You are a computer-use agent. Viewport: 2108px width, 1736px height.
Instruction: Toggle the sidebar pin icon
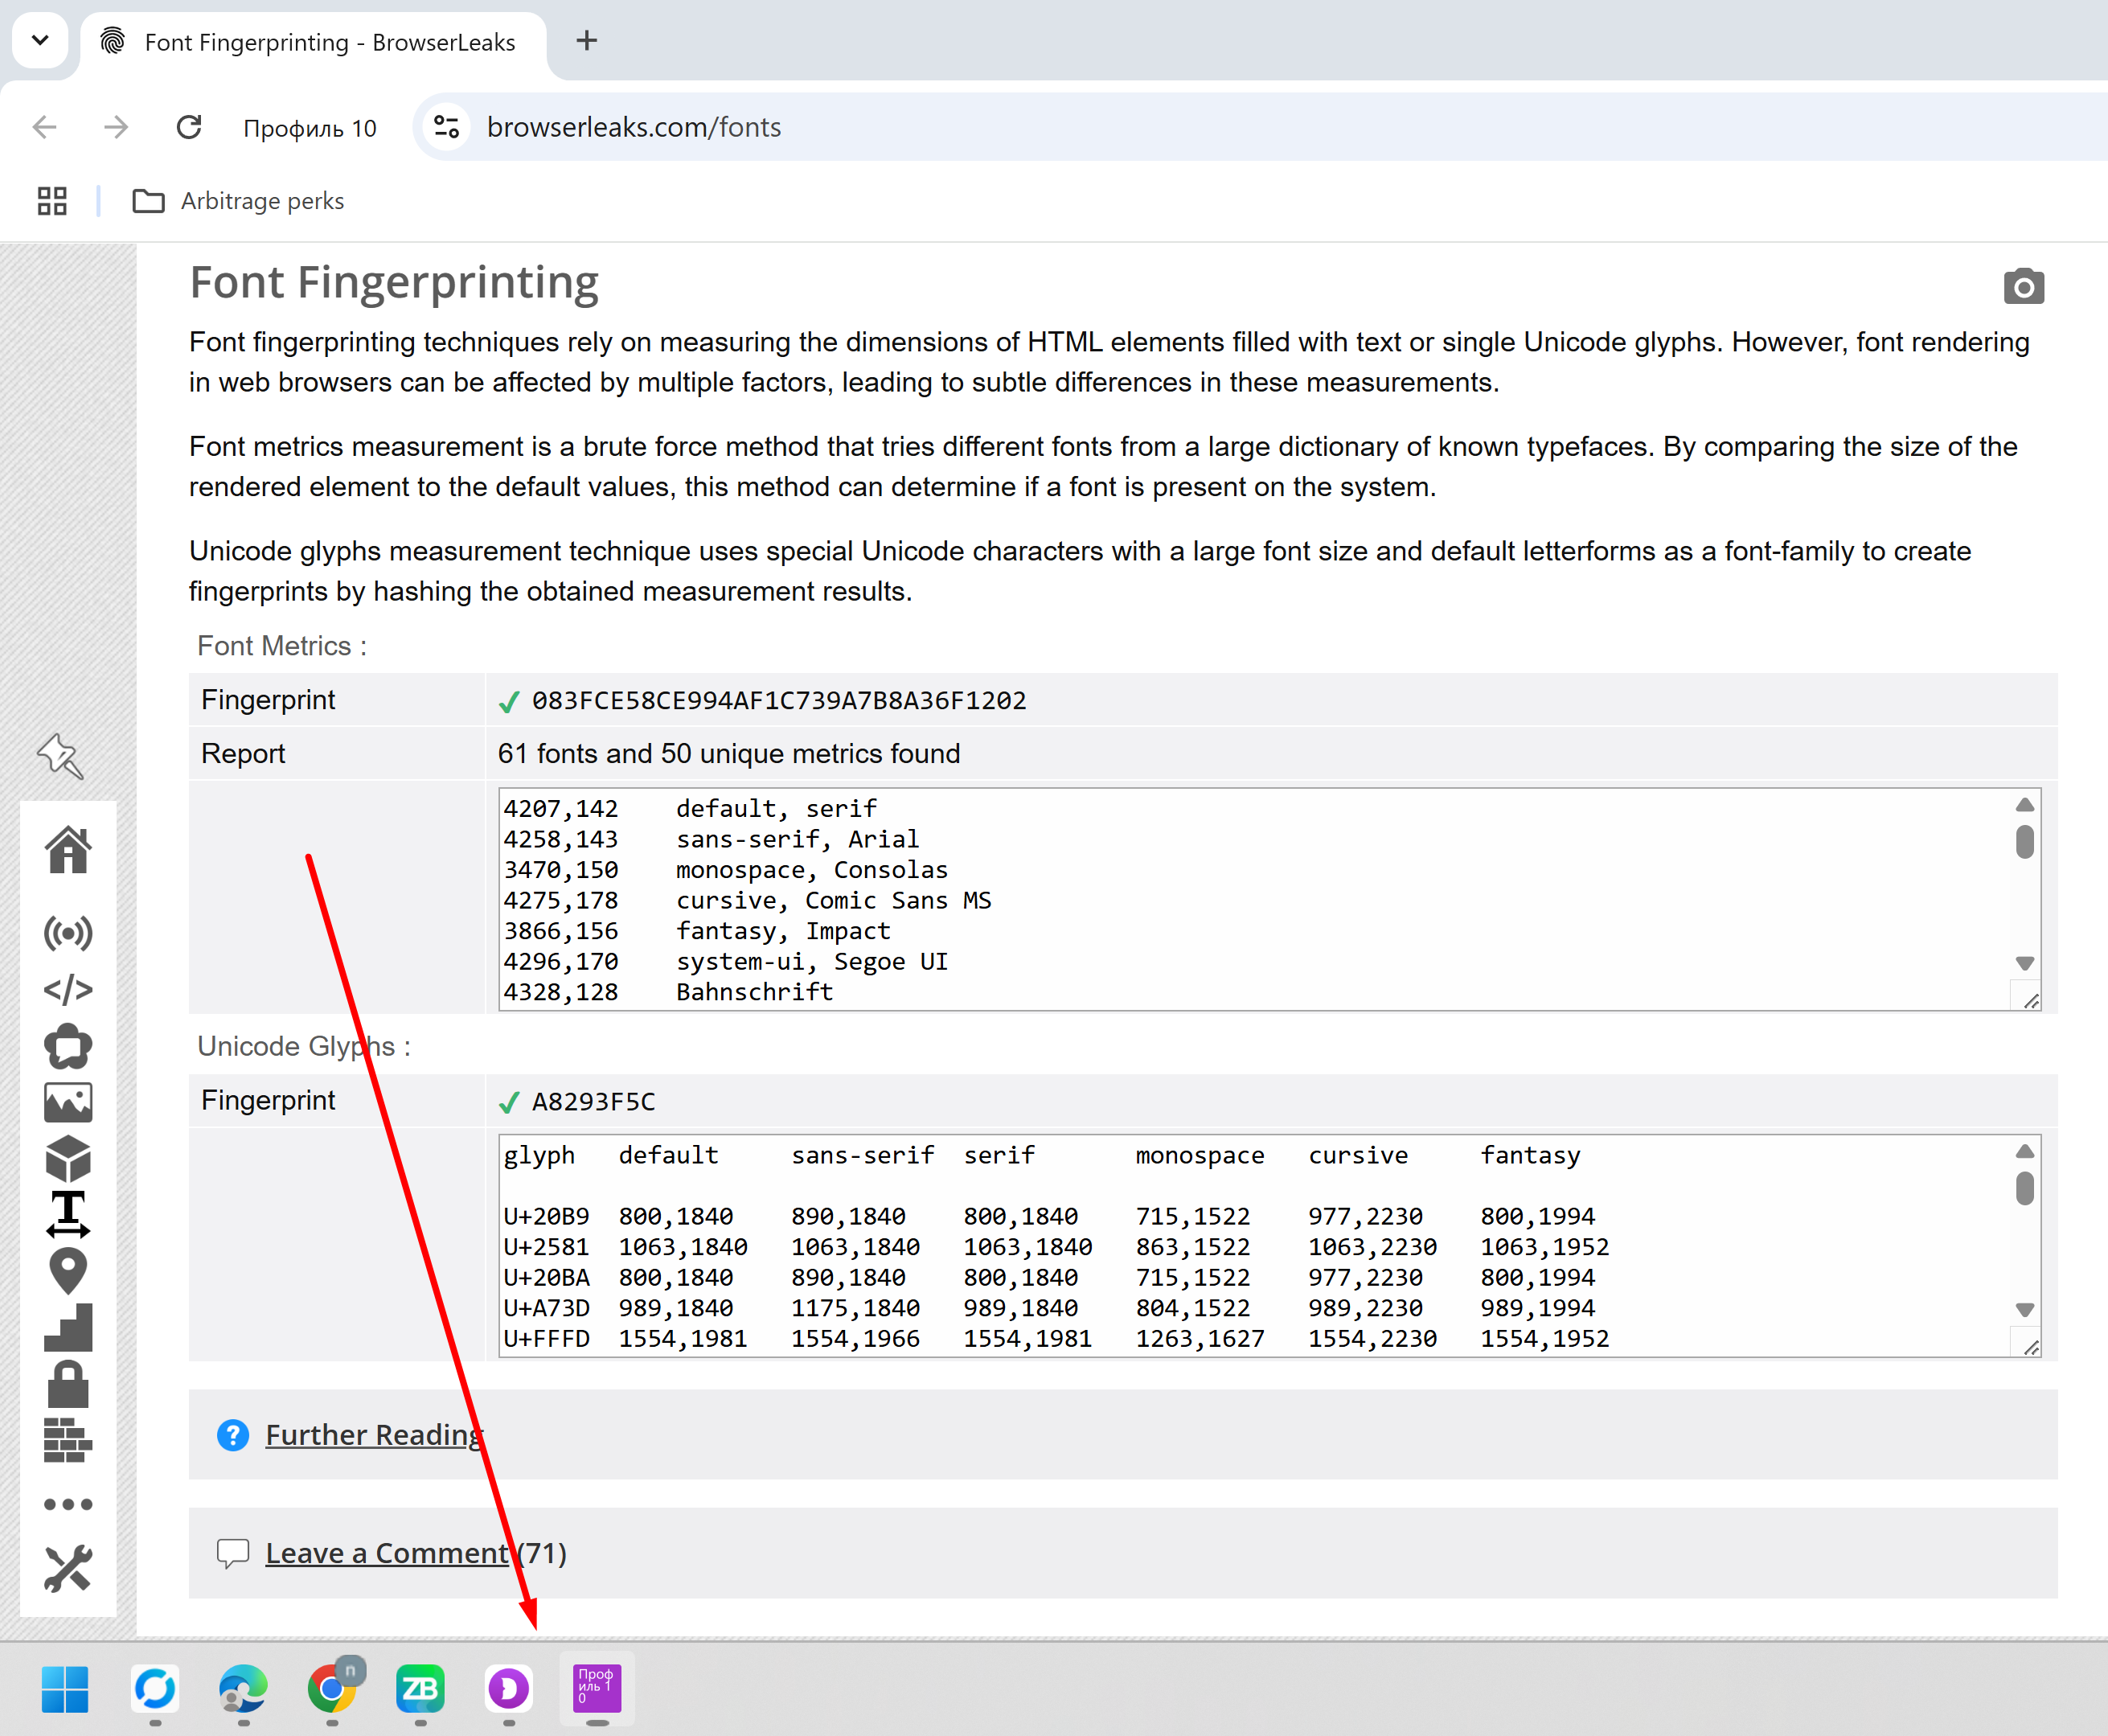[60, 756]
